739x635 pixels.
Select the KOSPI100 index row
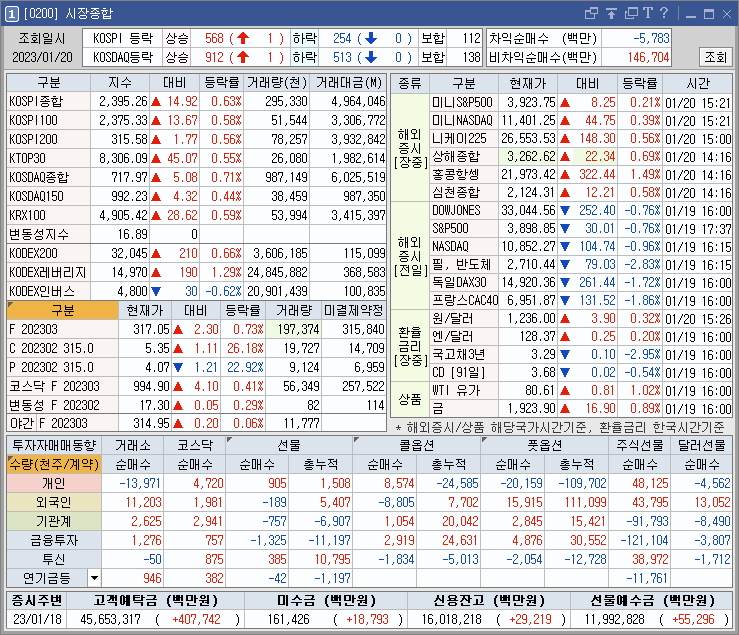click(196, 120)
